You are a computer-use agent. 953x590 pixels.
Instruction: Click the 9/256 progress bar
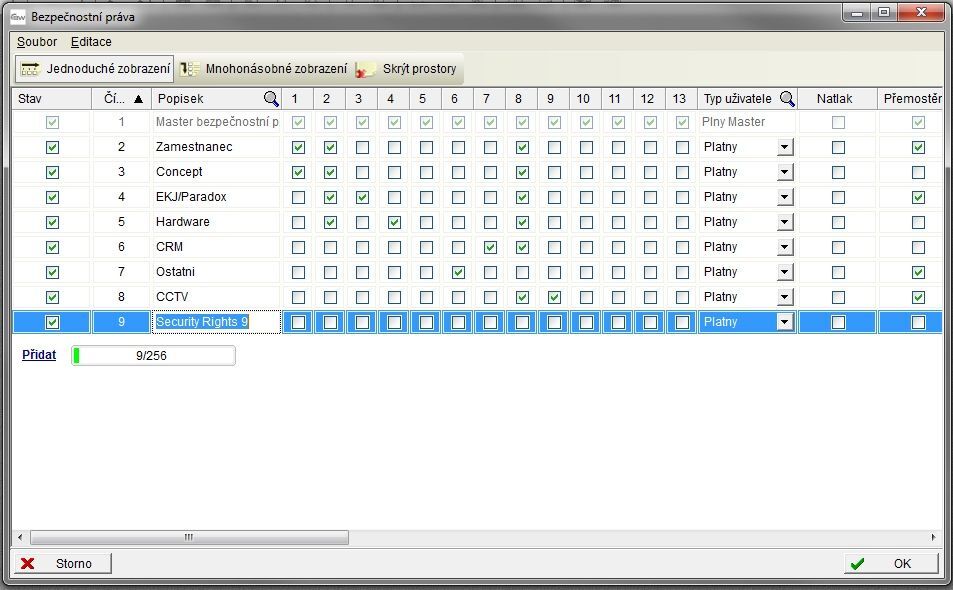pyautogui.click(x=153, y=355)
